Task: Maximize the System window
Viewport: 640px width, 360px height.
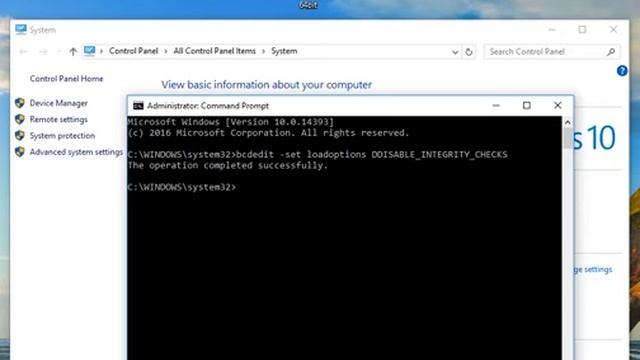Action: (x=582, y=30)
